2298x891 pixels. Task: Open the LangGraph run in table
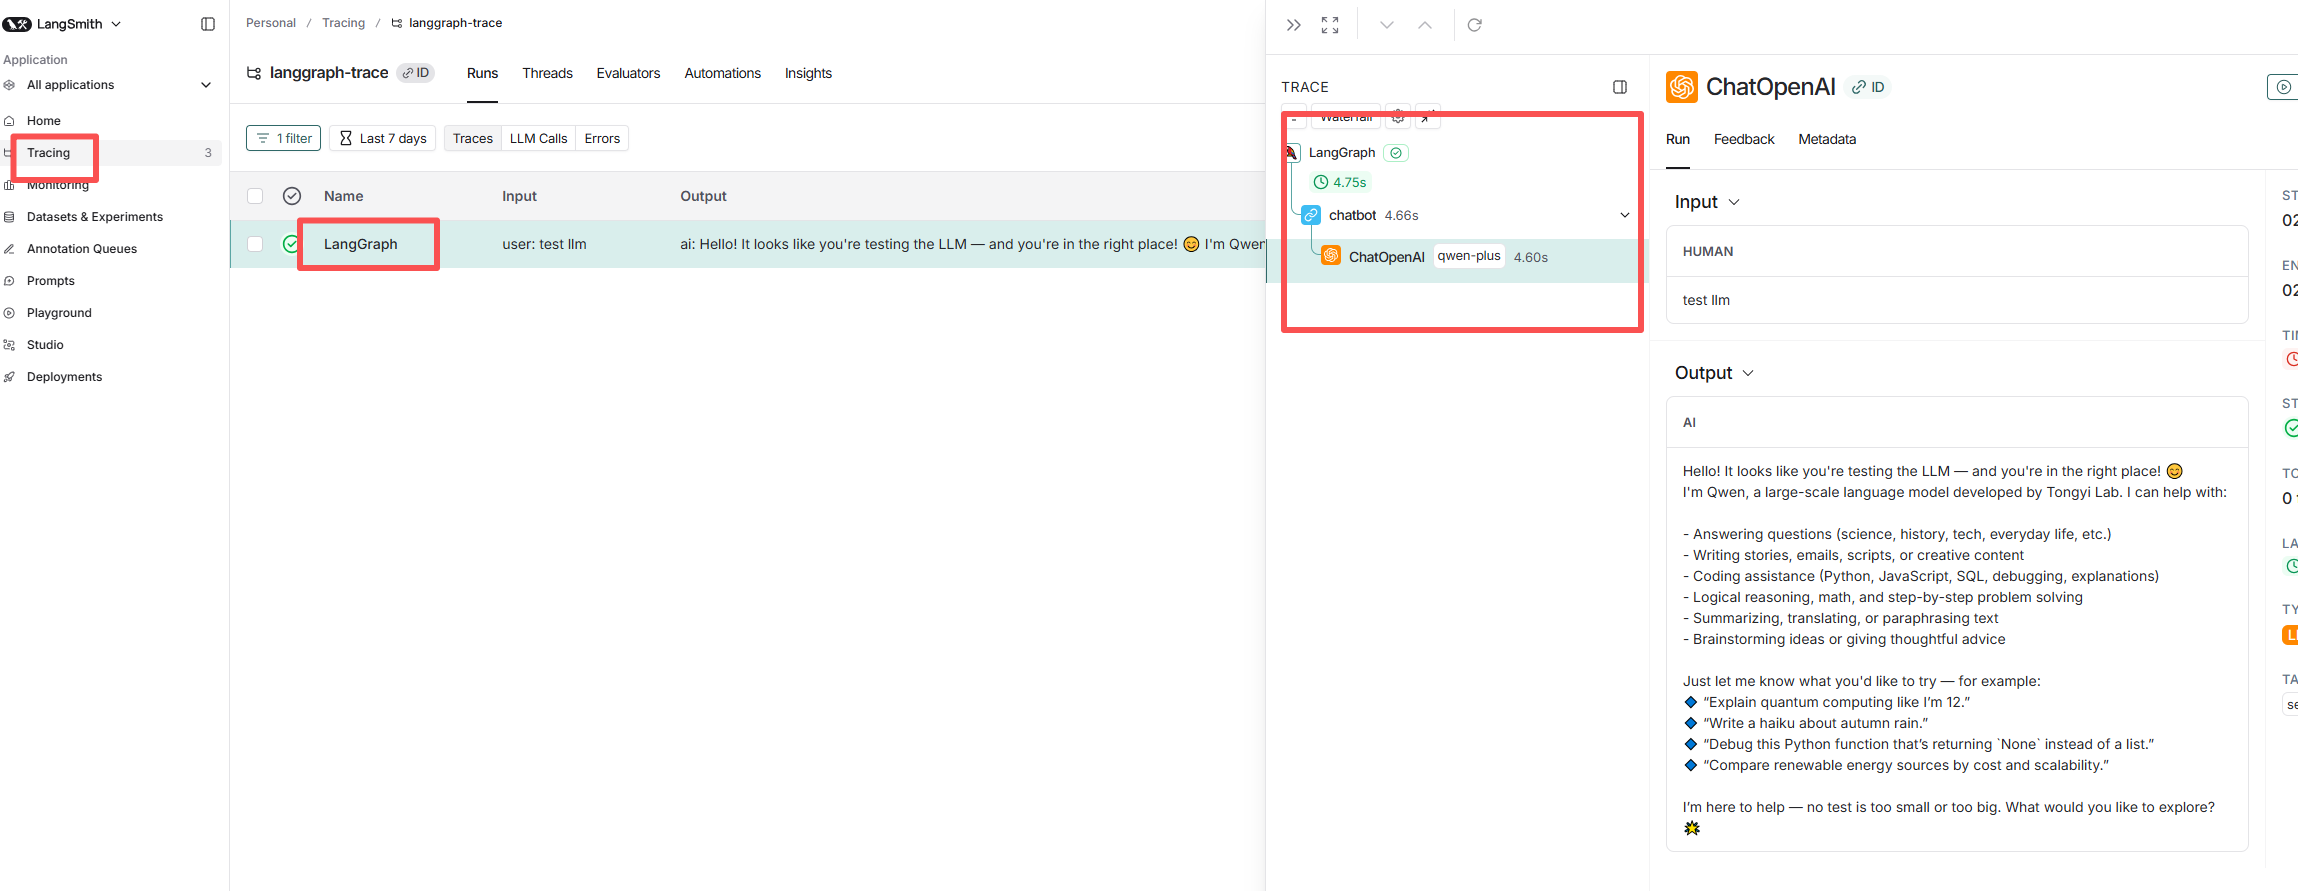pyautogui.click(x=361, y=244)
